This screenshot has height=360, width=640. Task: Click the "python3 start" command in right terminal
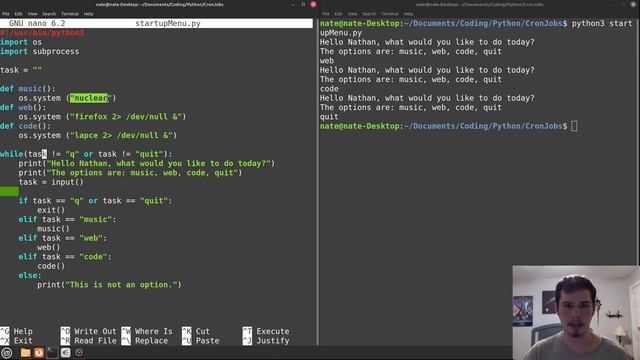coord(602,23)
